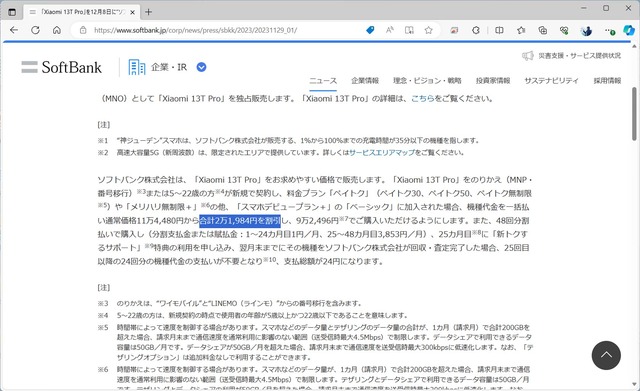The height and width of the screenshot is (391, 640).
Task: View site information padlock icon
Action: [x=83, y=30]
